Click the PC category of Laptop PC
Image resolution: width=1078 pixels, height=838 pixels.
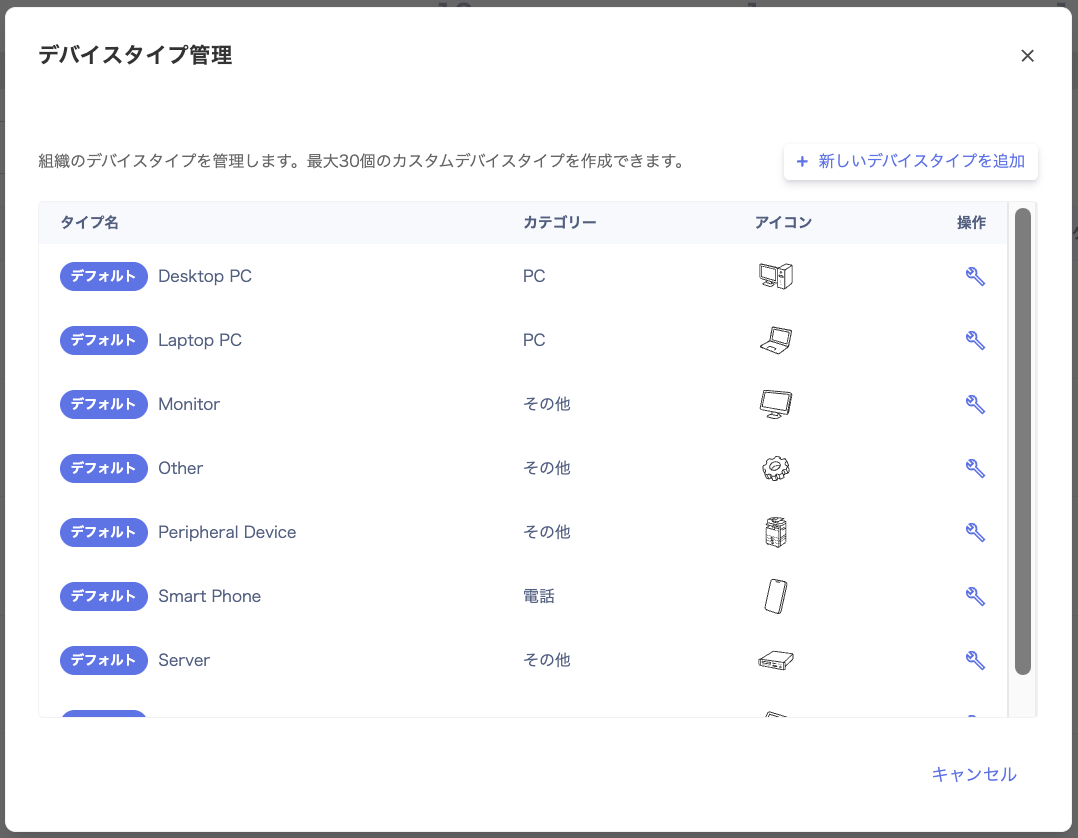coord(534,340)
